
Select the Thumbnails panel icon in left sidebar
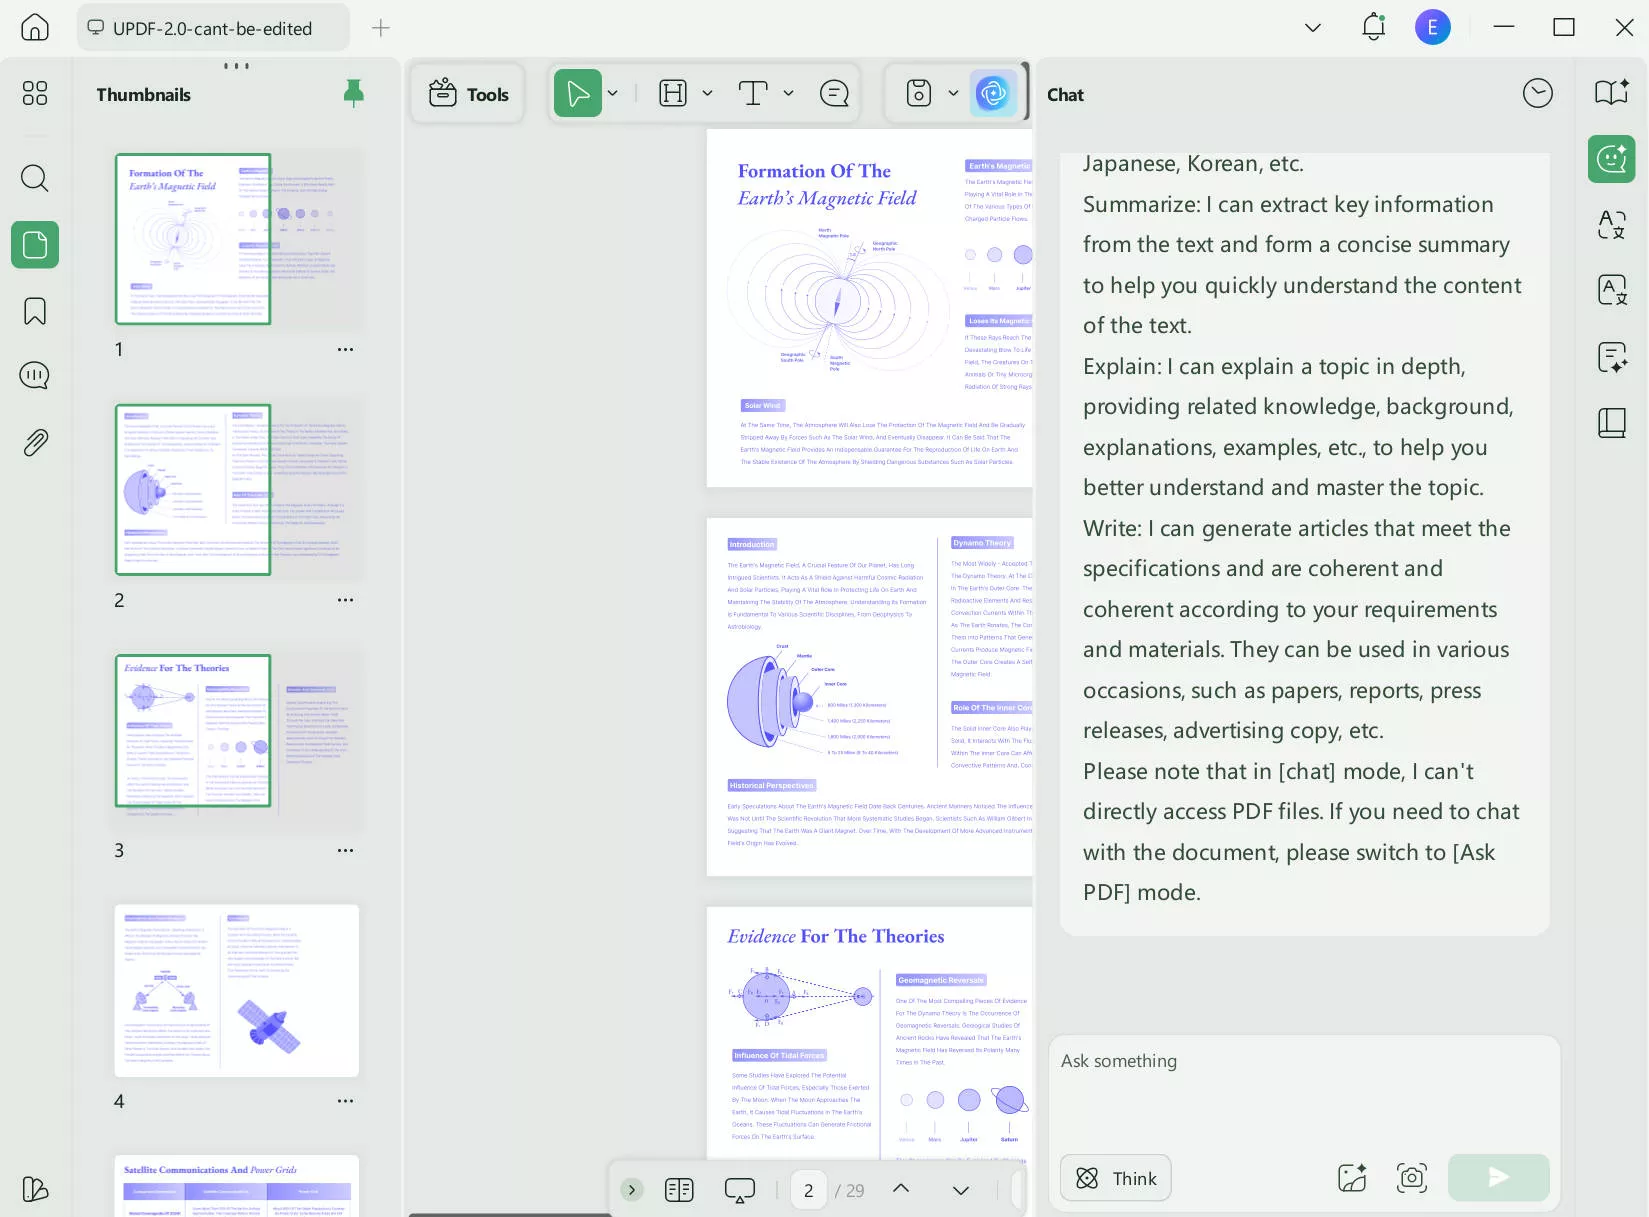[x=35, y=244]
